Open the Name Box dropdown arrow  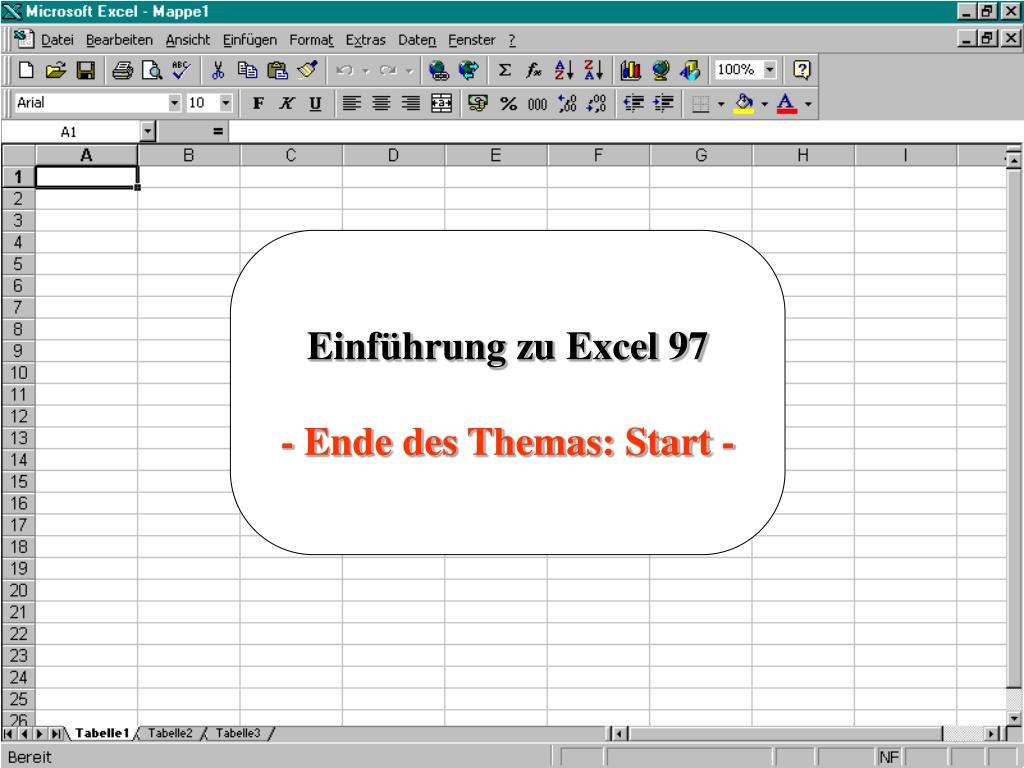pos(148,132)
